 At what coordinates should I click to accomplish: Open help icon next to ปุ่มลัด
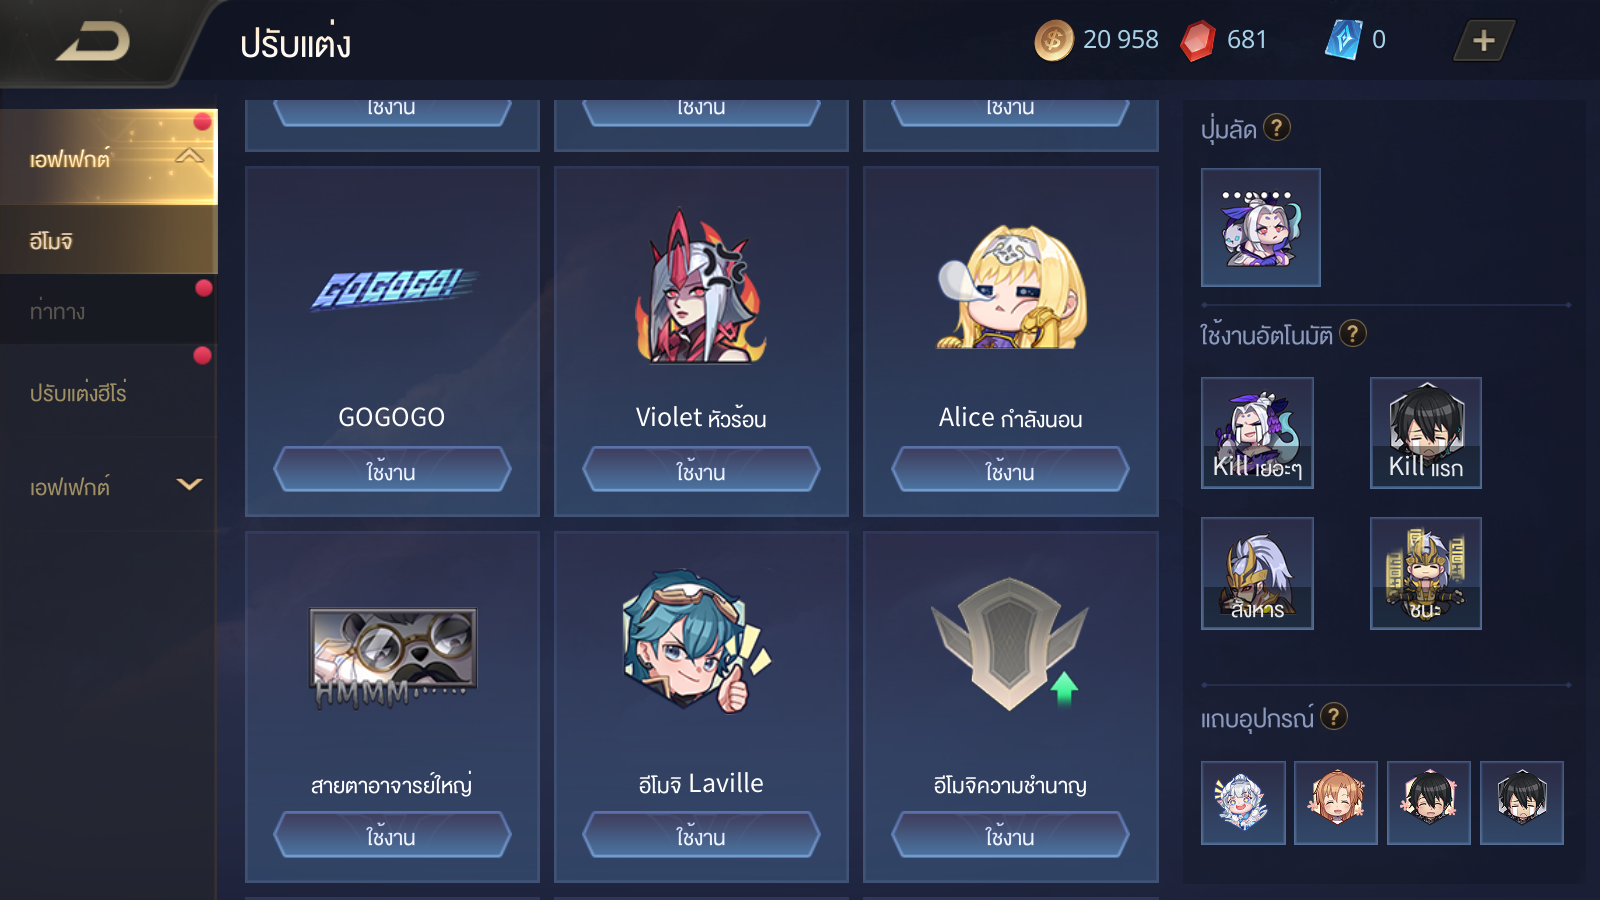coord(1277,128)
